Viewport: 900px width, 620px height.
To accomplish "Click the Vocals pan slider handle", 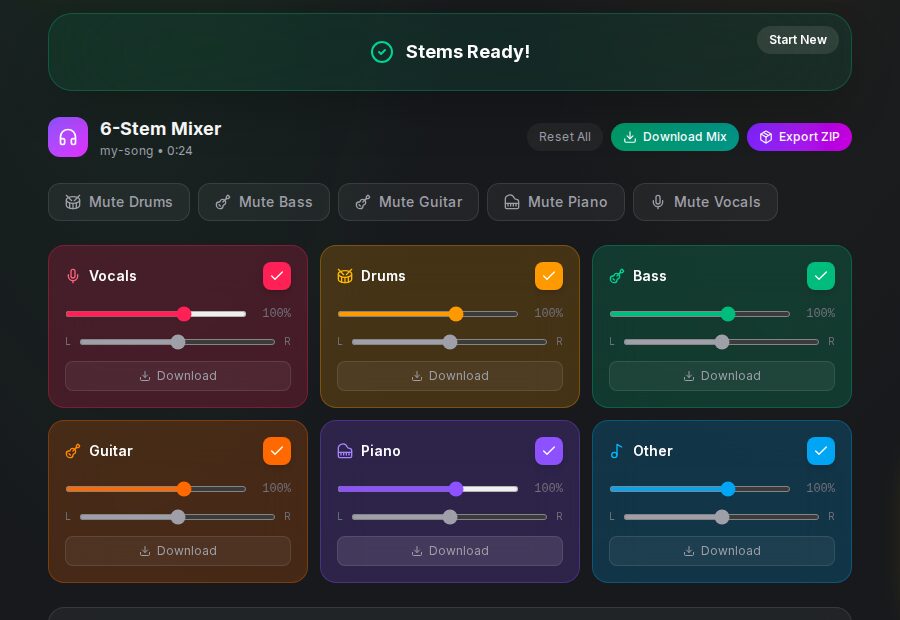I will point(178,342).
